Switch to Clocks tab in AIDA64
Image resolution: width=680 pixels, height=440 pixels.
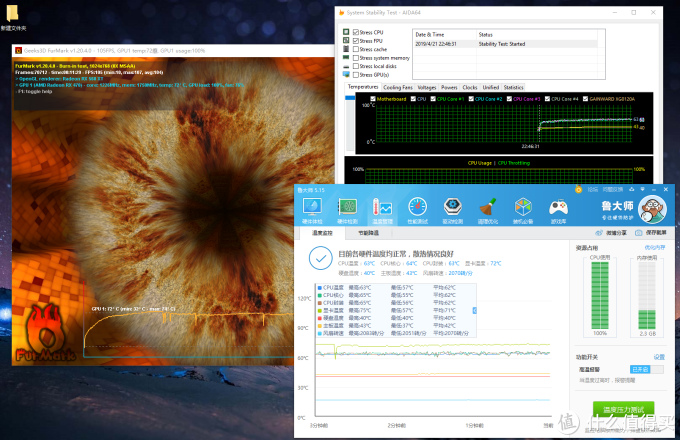[470, 88]
